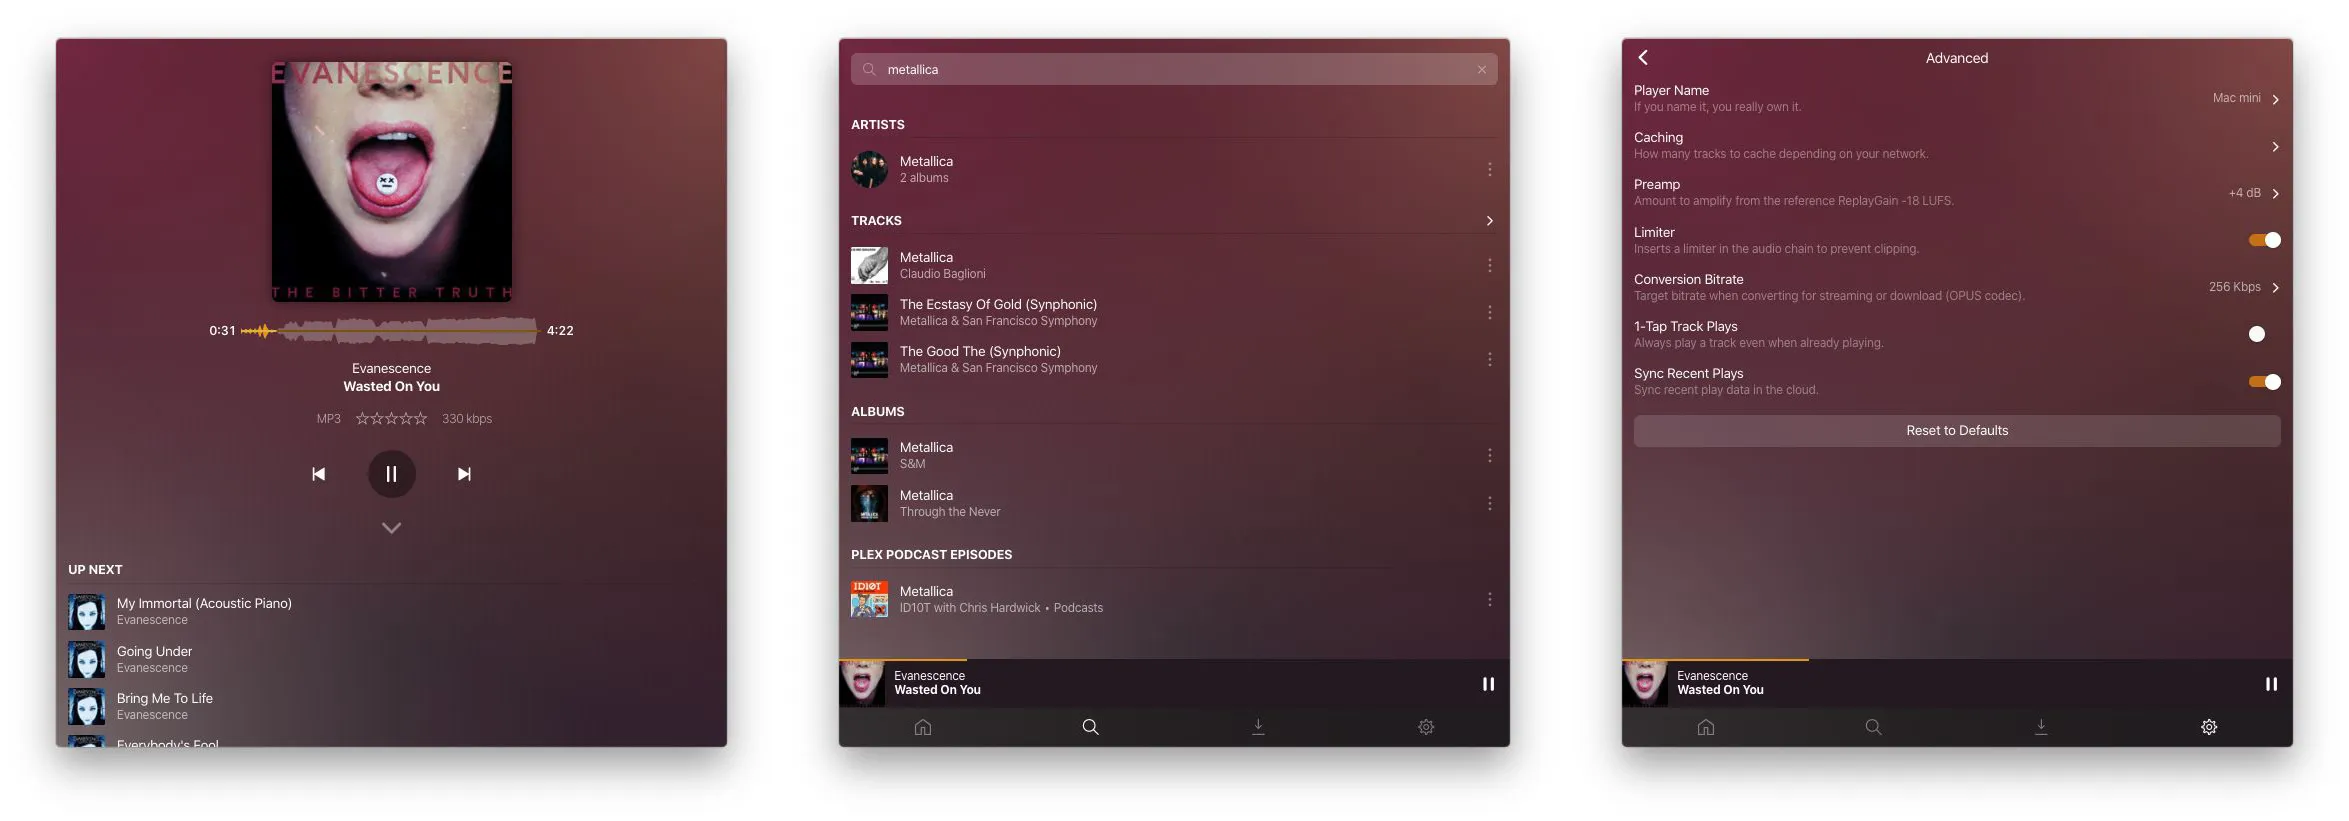Seek within the waveform progress bar
The image size is (2349, 821).
pos(390,330)
